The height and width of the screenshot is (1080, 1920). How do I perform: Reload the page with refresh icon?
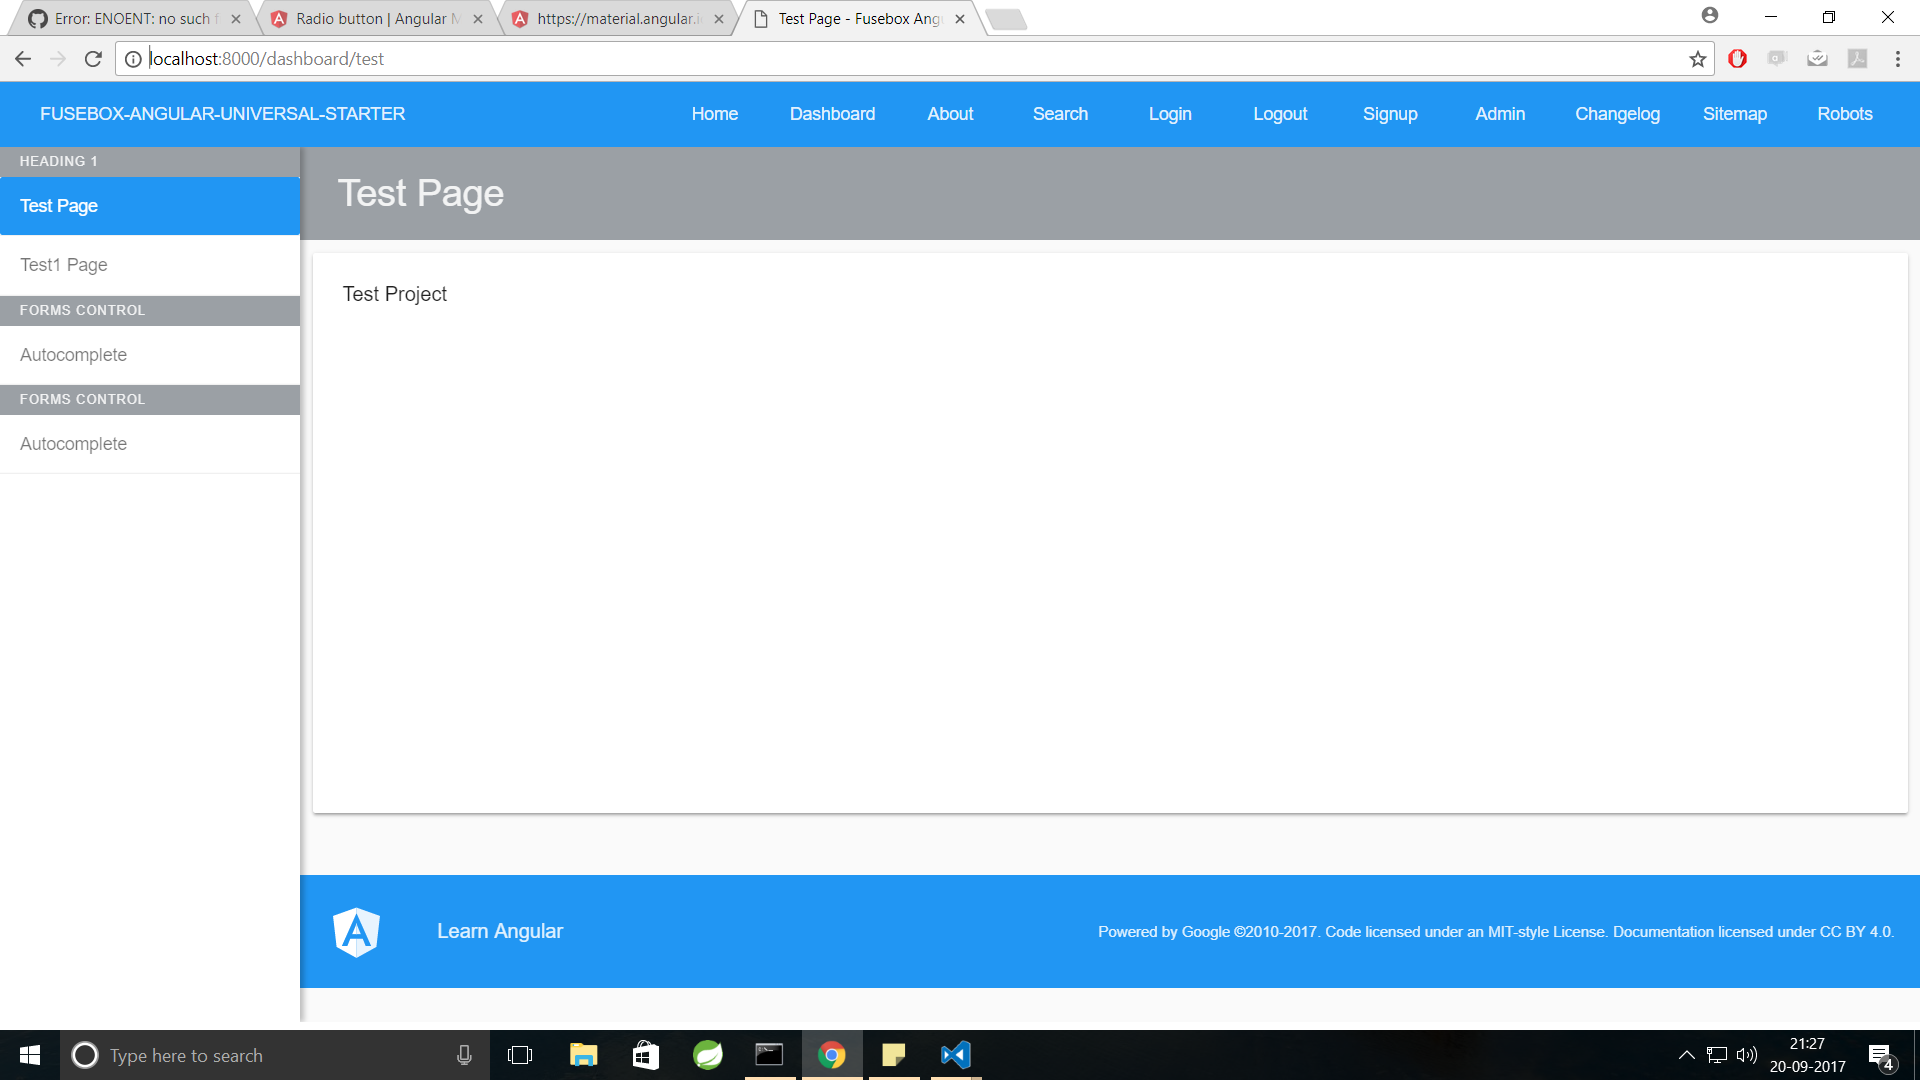[x=93, y=59]
